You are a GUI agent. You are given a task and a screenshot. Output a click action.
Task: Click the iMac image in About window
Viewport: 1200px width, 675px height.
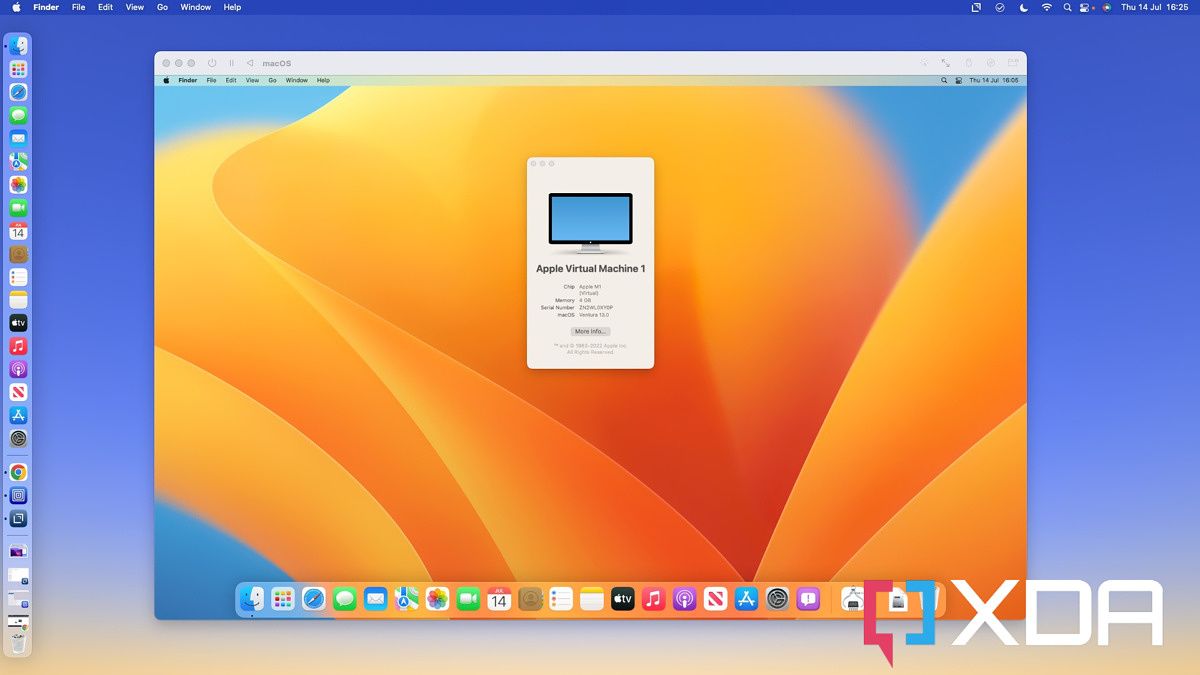point(591,221)
